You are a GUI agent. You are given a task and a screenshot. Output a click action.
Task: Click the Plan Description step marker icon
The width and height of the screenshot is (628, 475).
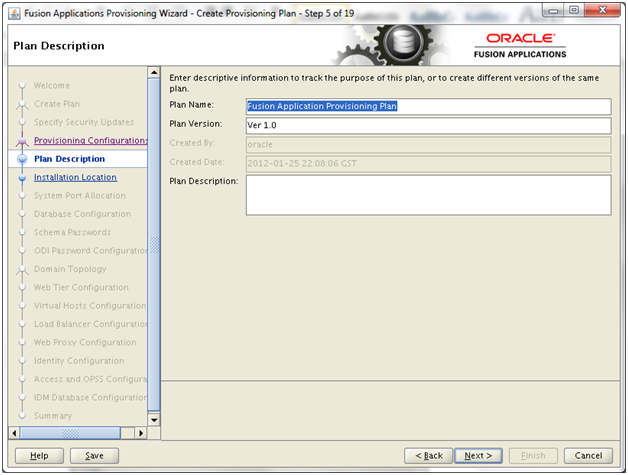point(22,159)
